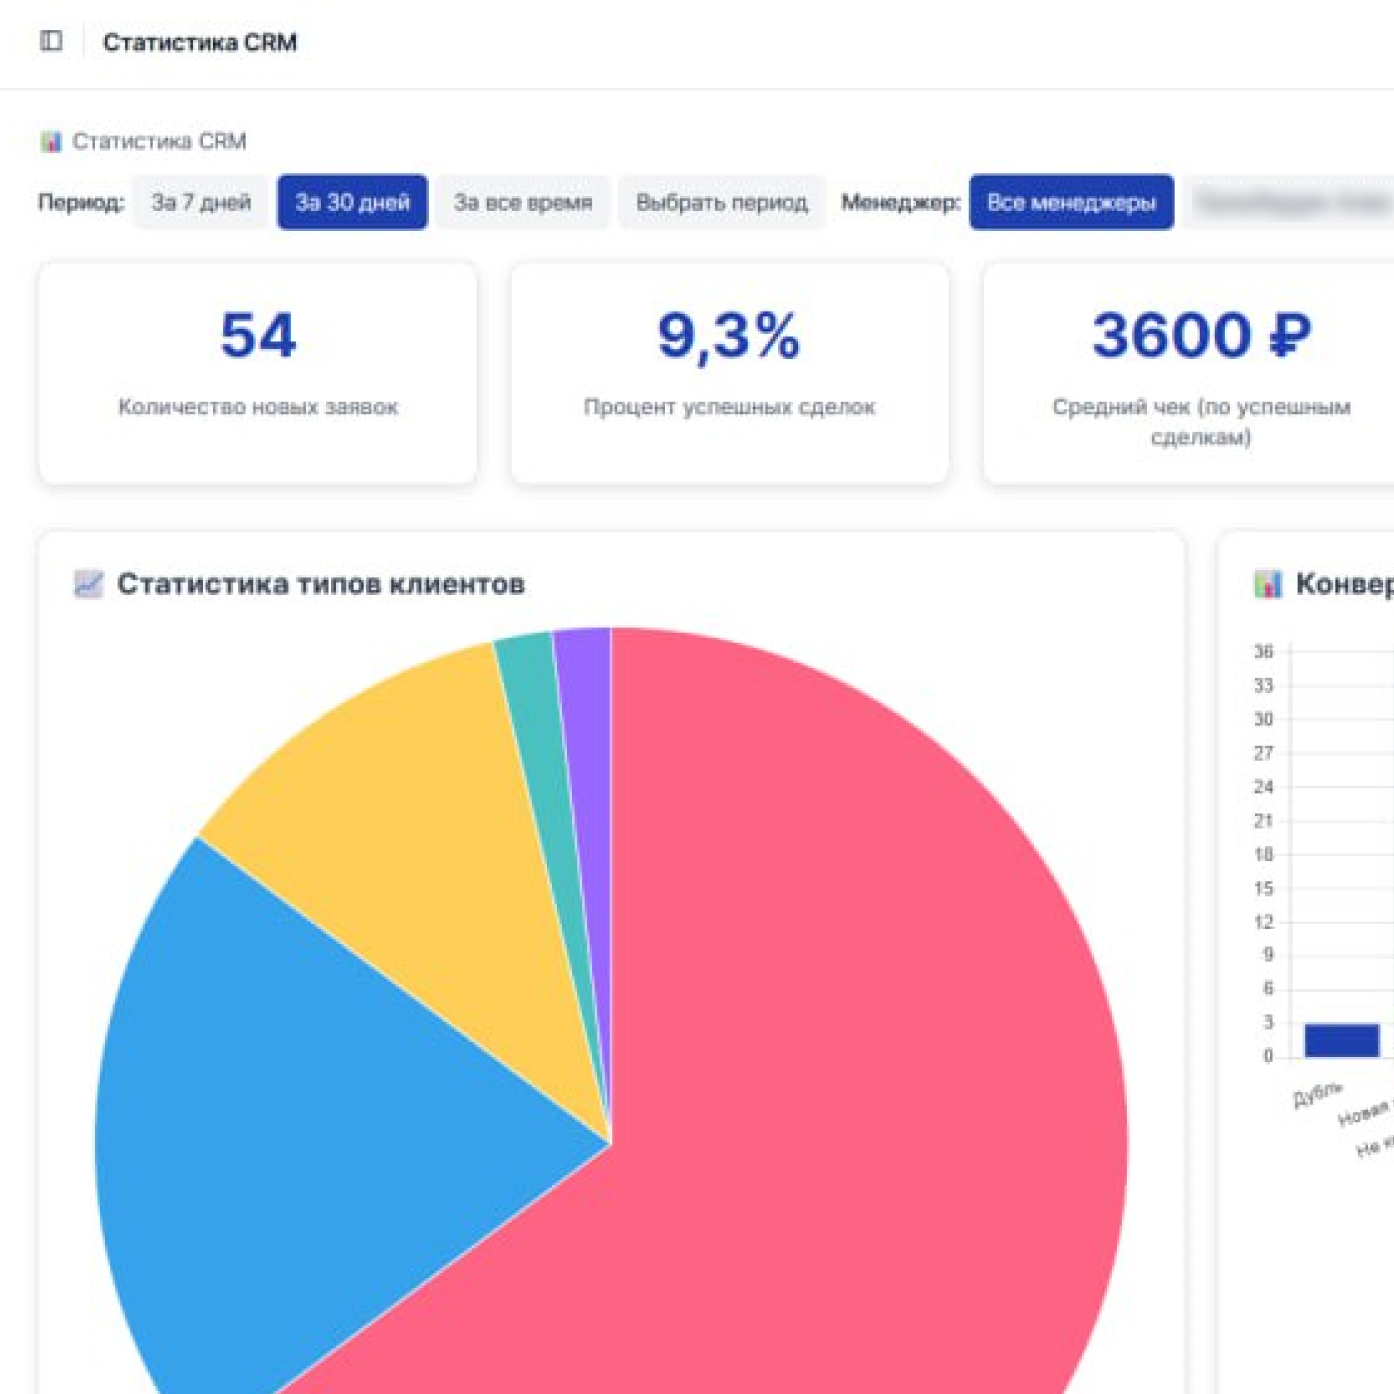
Task: Toggle the sidebar panel icon
Action: pos(51,41)
